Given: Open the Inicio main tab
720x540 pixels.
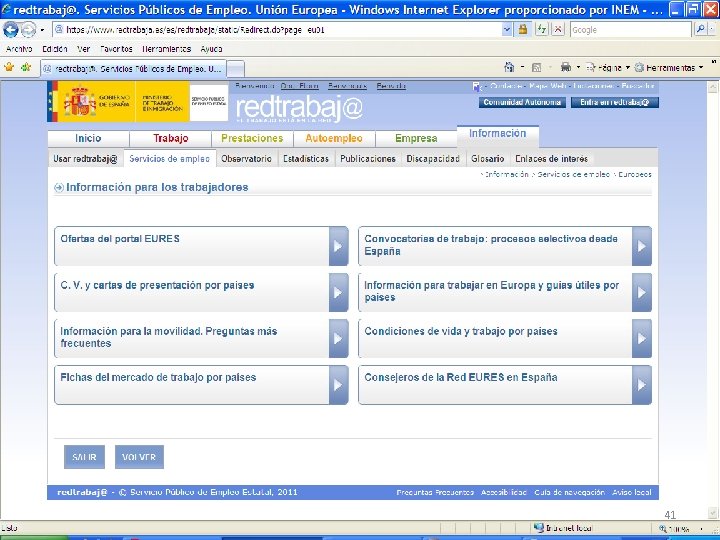Looking at the screenshot, I should pos(88,138).
